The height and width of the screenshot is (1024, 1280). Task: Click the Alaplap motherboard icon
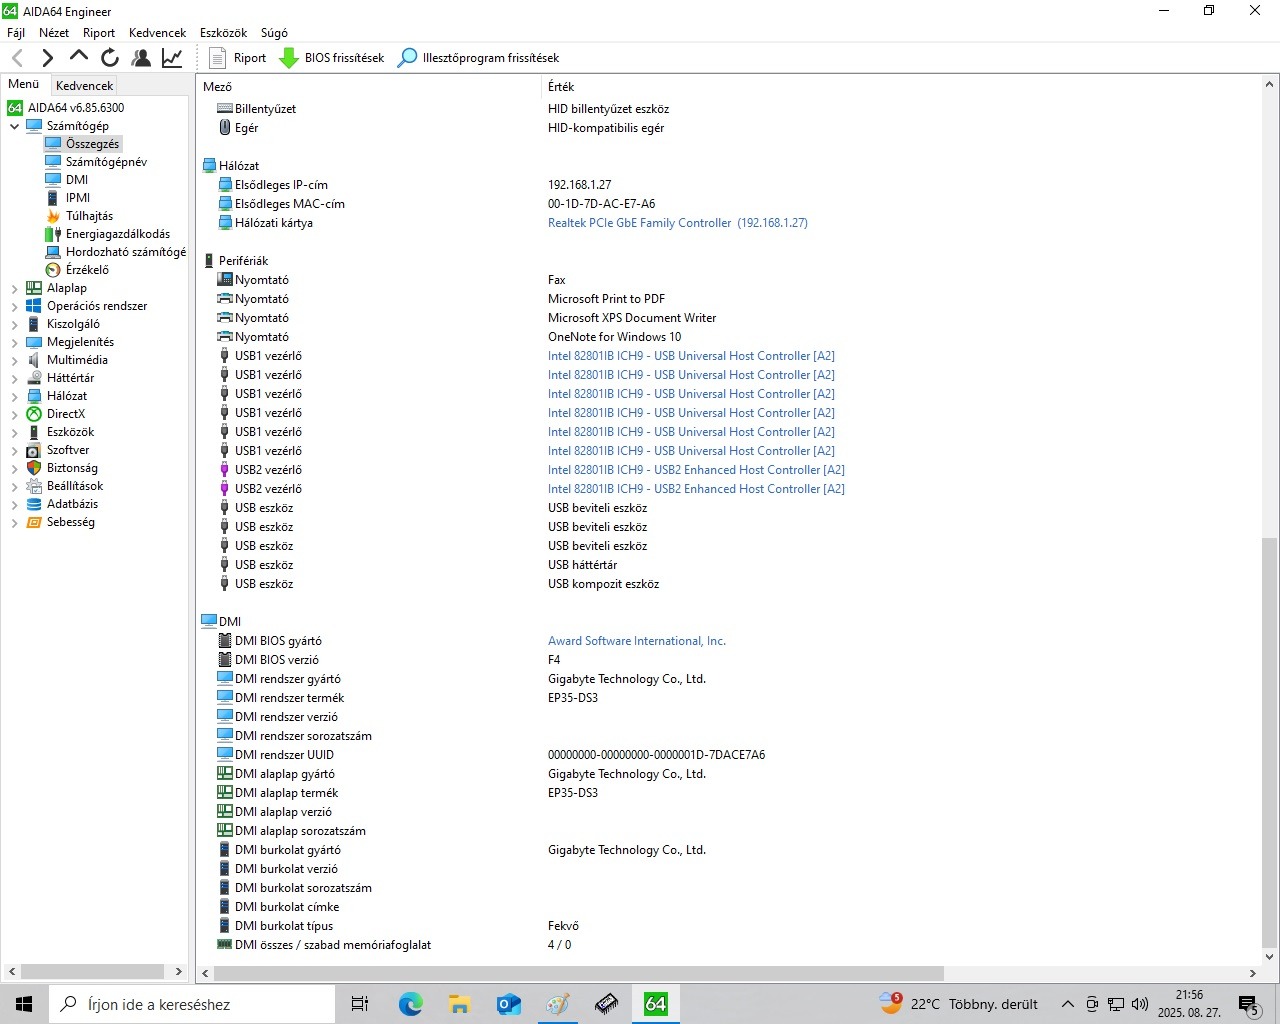point(34,288)
